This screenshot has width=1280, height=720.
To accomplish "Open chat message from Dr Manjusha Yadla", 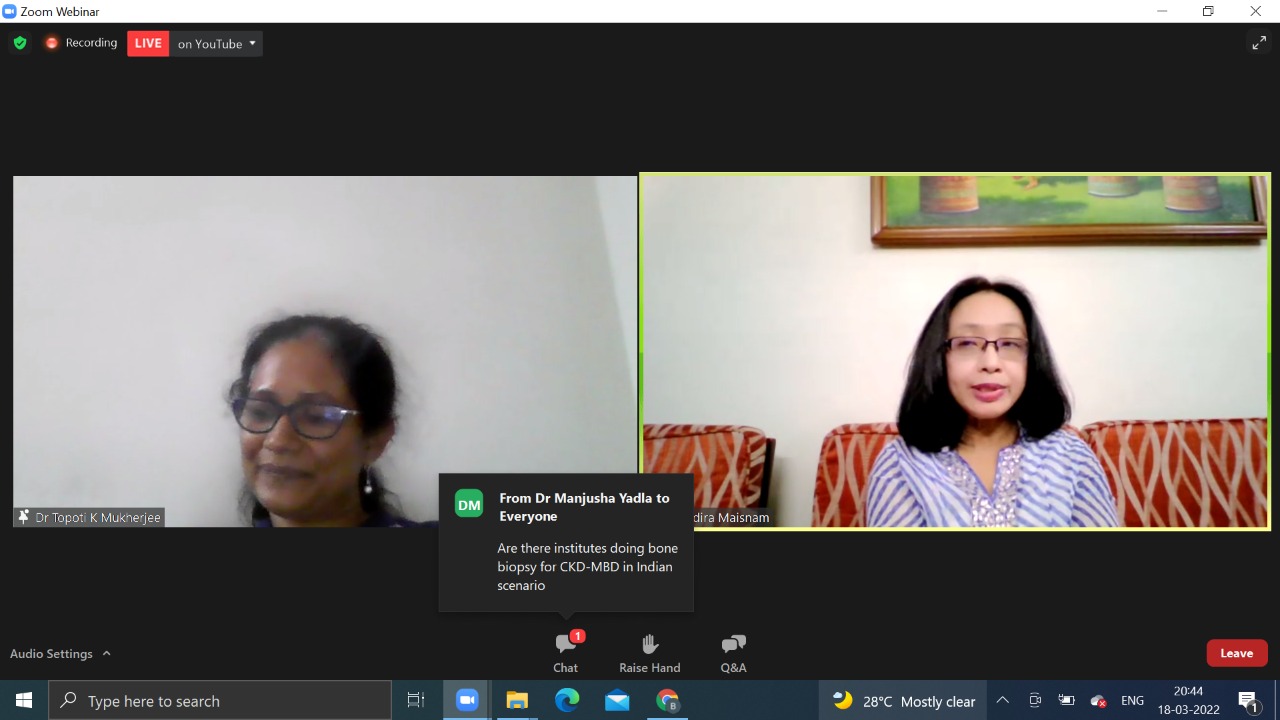I will 566,542.
